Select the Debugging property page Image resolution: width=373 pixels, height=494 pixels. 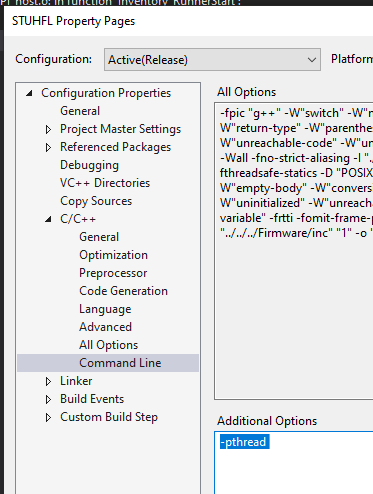coord(89,165)
